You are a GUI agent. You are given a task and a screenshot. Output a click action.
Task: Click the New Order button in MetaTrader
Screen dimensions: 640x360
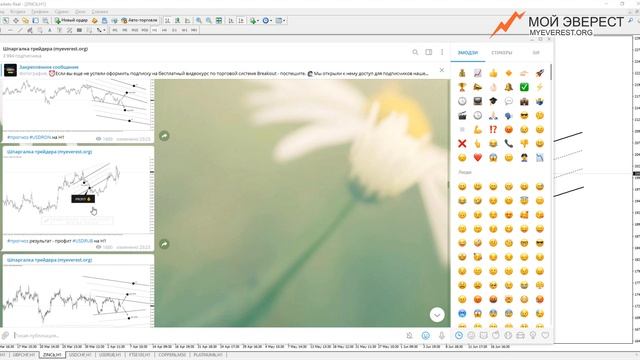[x=71, y=20]
